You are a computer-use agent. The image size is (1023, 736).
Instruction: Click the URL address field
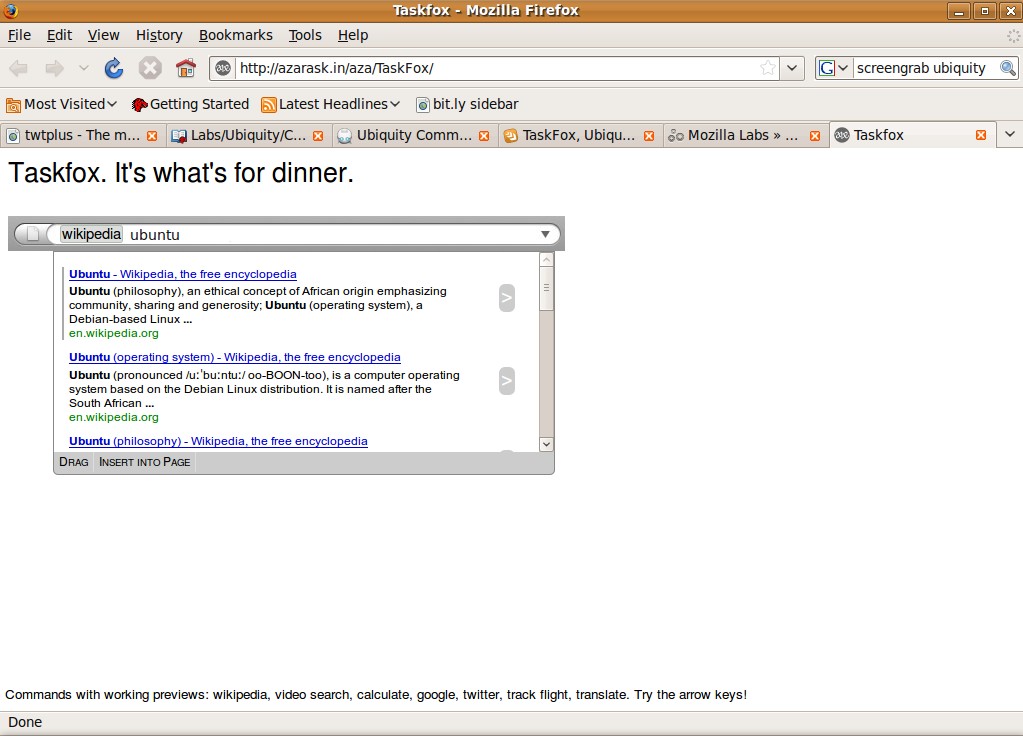point(496,68)
